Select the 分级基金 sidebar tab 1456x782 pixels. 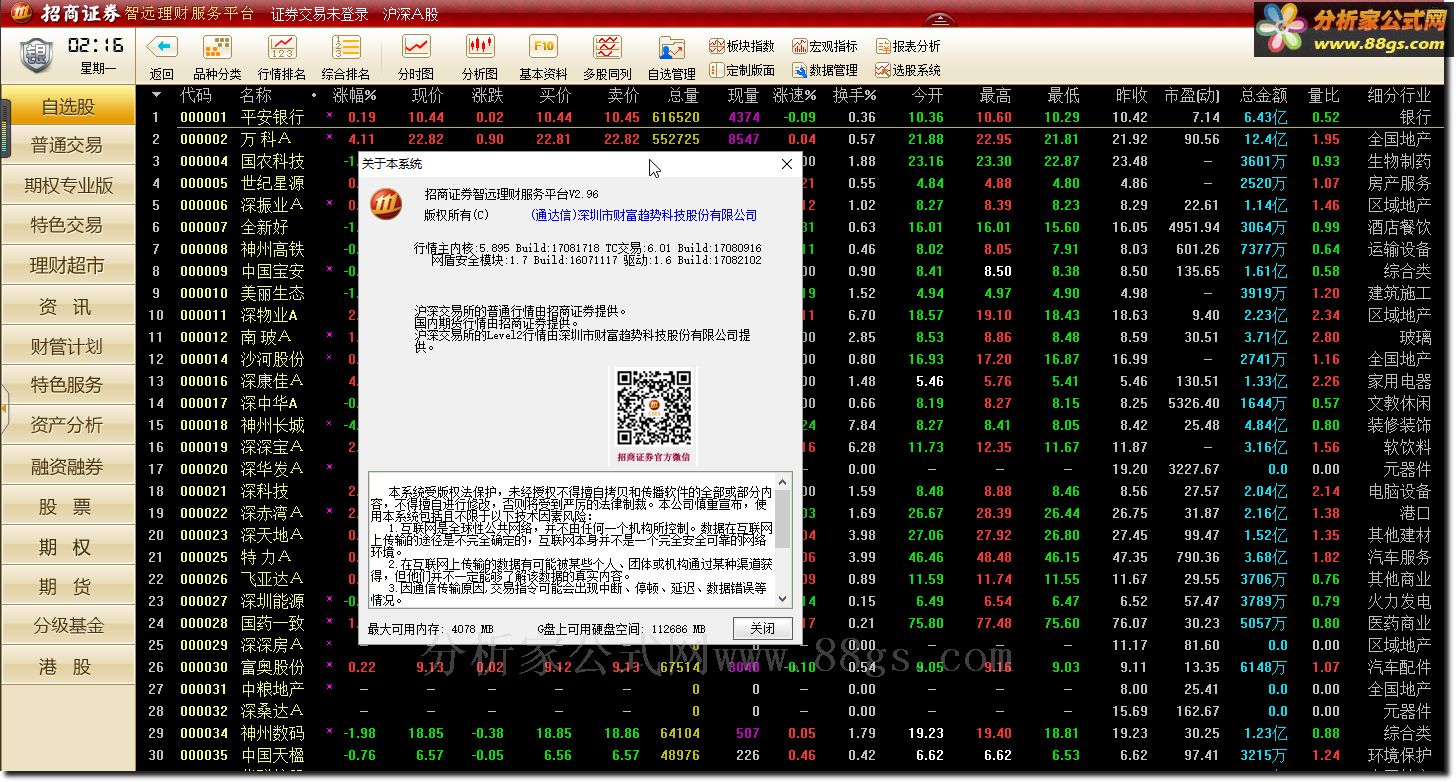pos(68,626)
